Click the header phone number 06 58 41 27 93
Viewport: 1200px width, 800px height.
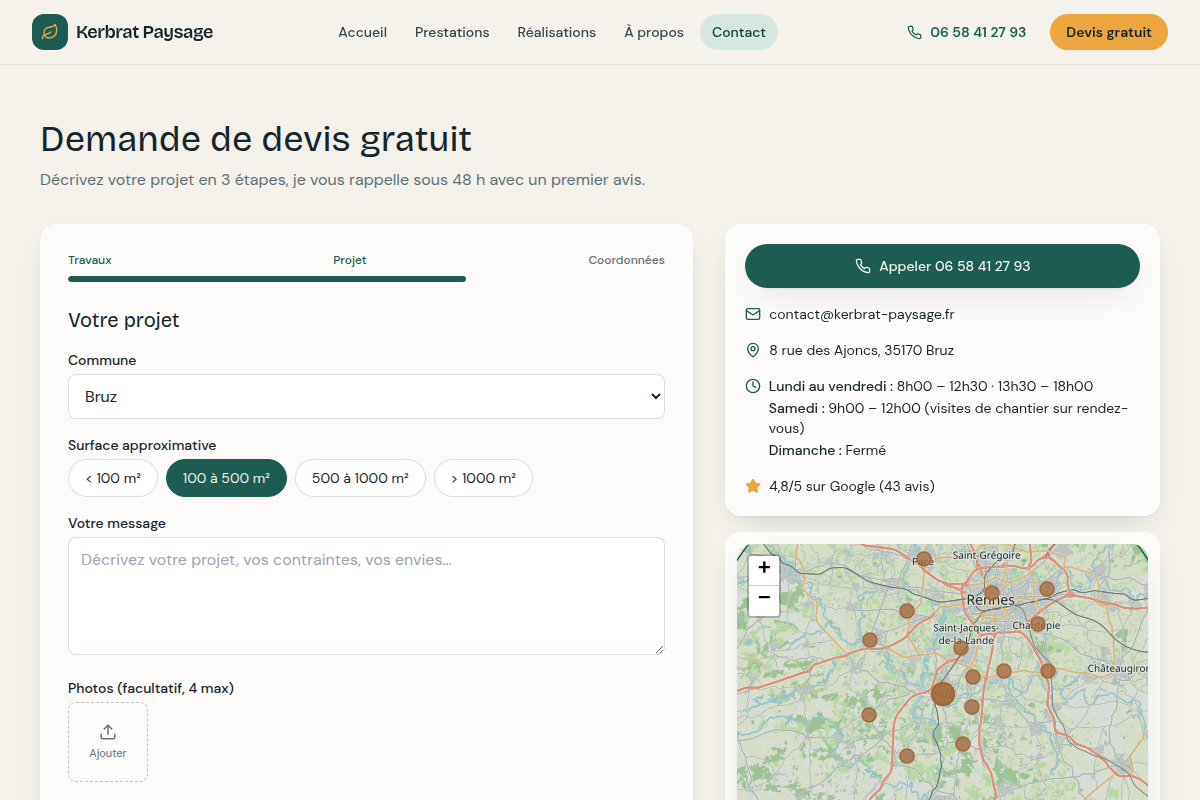coord(978,32)
